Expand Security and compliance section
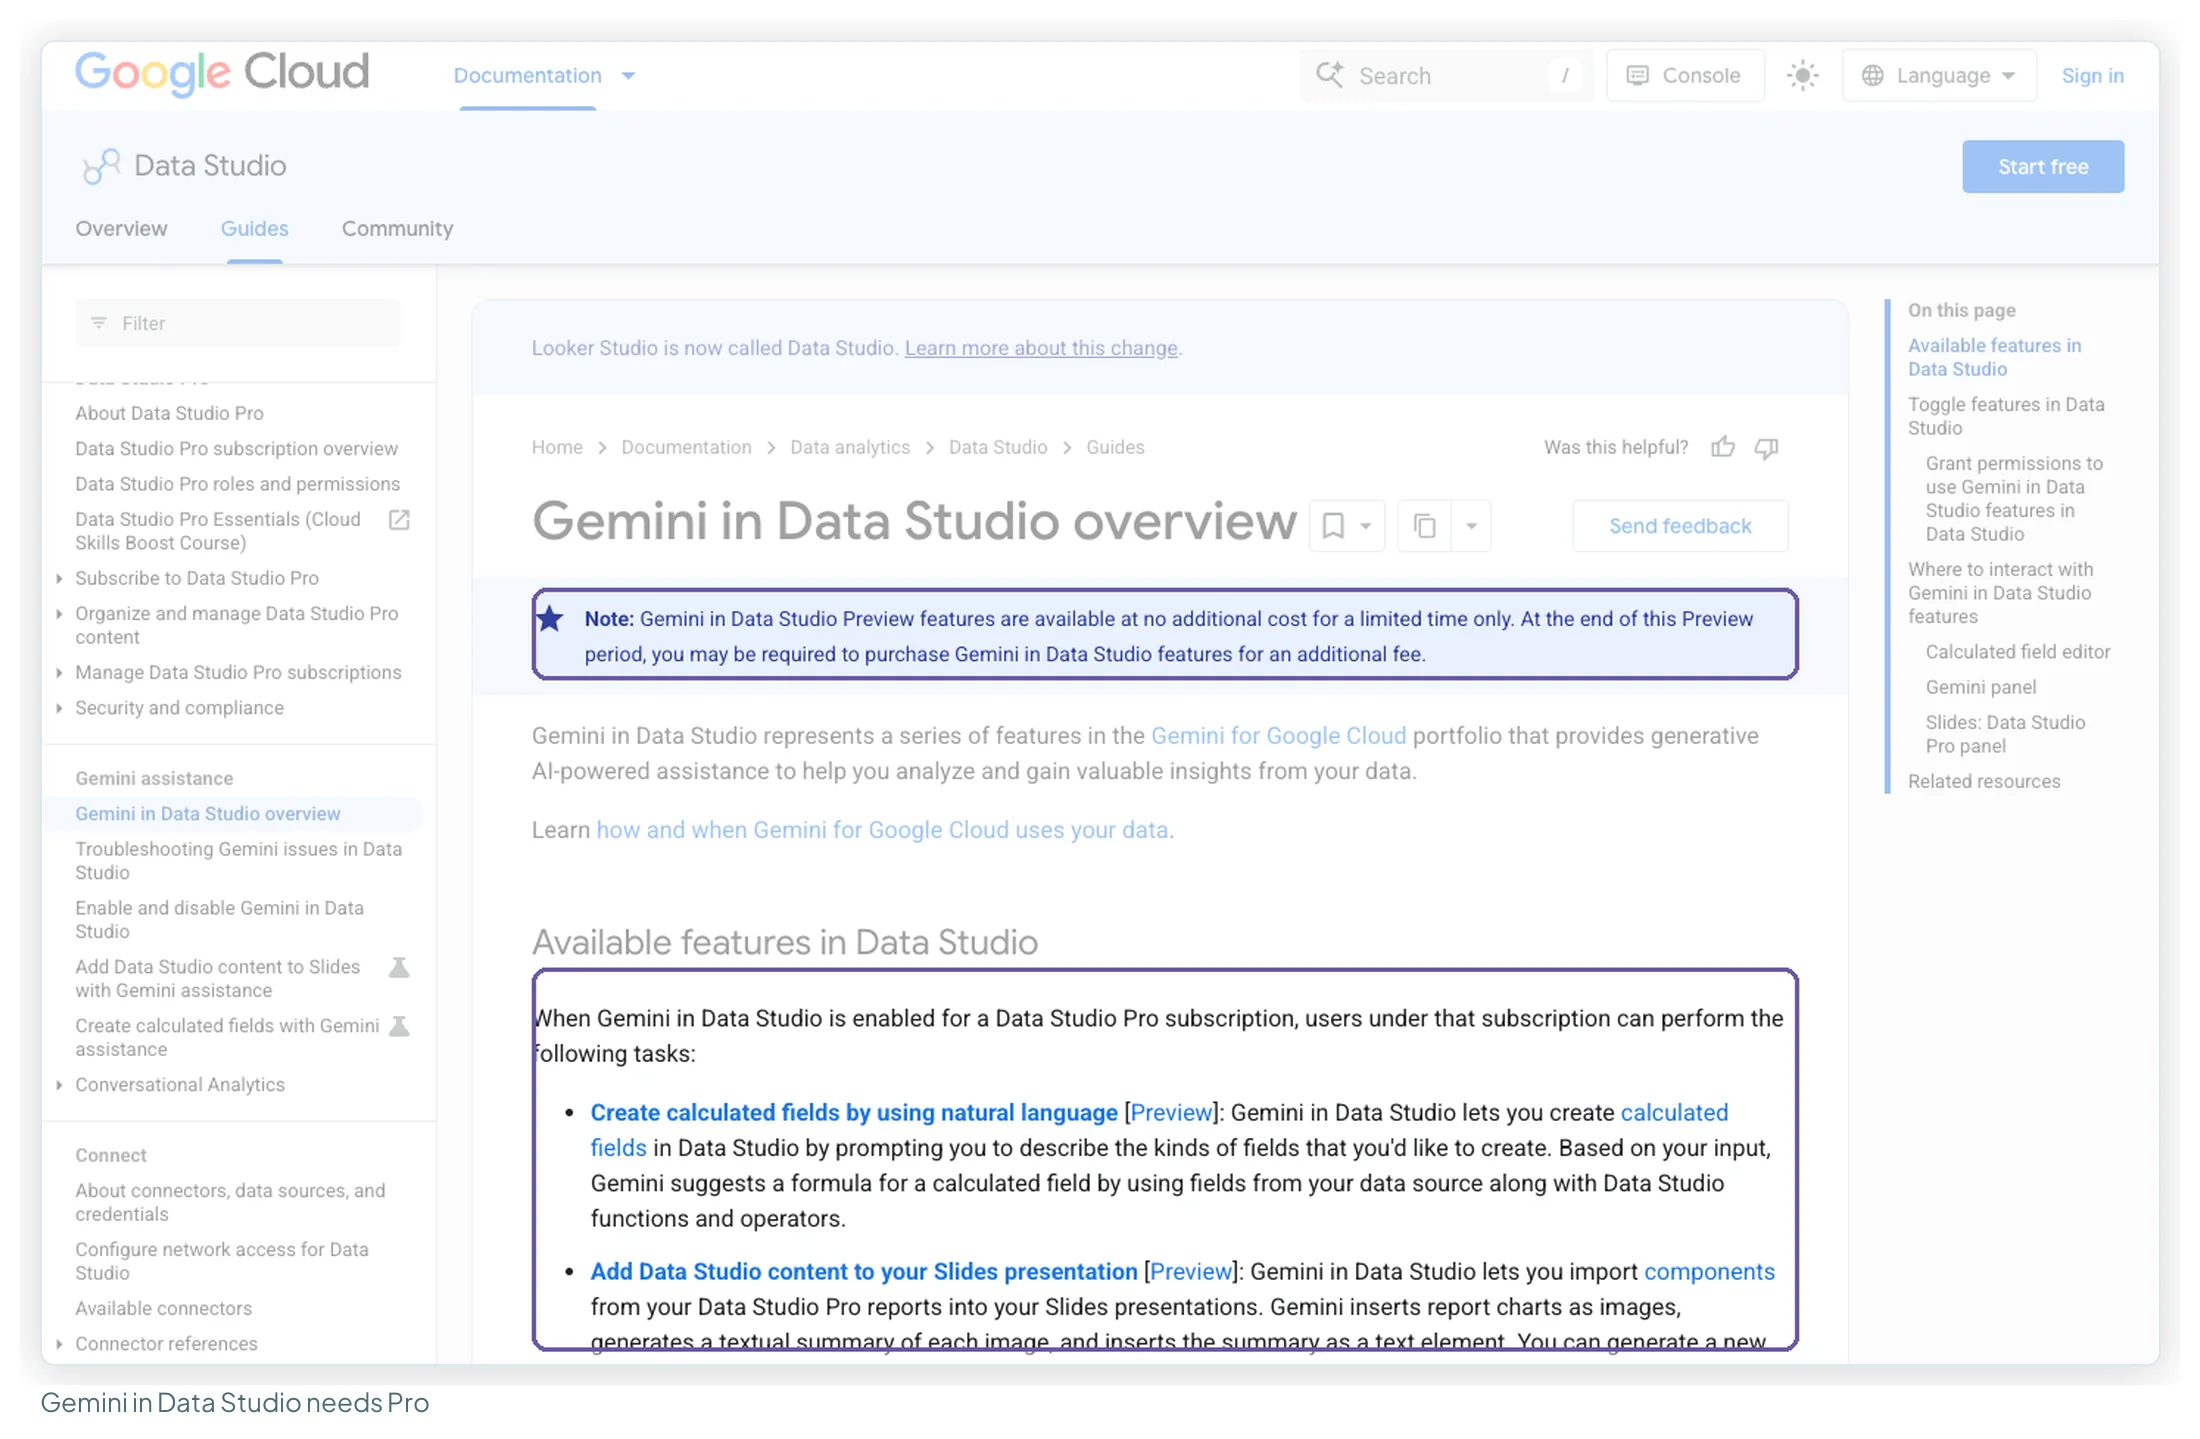Image resolution: width=2200 pixels, height=1439 pixels. [x=59, y=708]
